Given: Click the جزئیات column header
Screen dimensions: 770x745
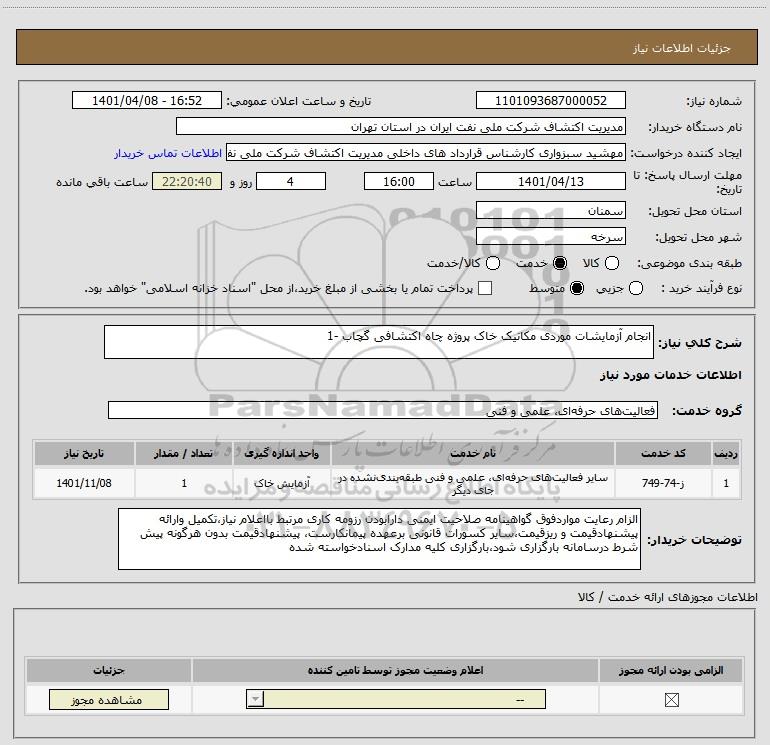Looking at the screenshot, I should pos(109,670).
